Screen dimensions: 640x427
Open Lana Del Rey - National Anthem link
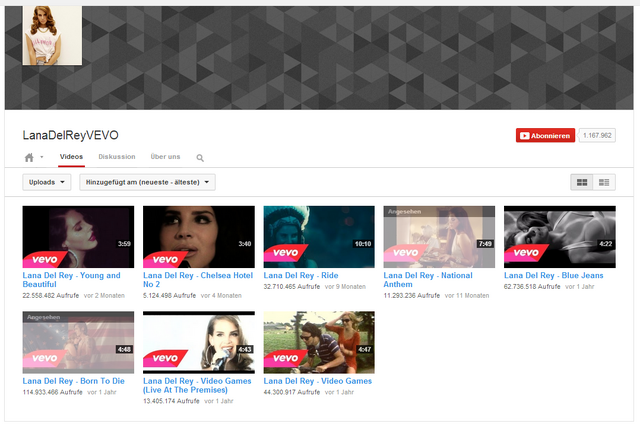tap(428, 280)
